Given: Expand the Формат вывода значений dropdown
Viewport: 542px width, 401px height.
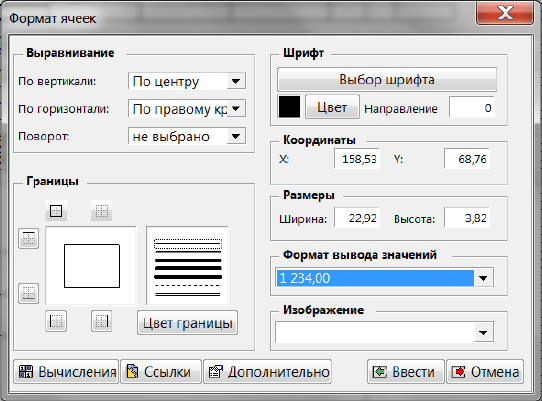Looking at the screenshot, I should (x=483, y=278).
